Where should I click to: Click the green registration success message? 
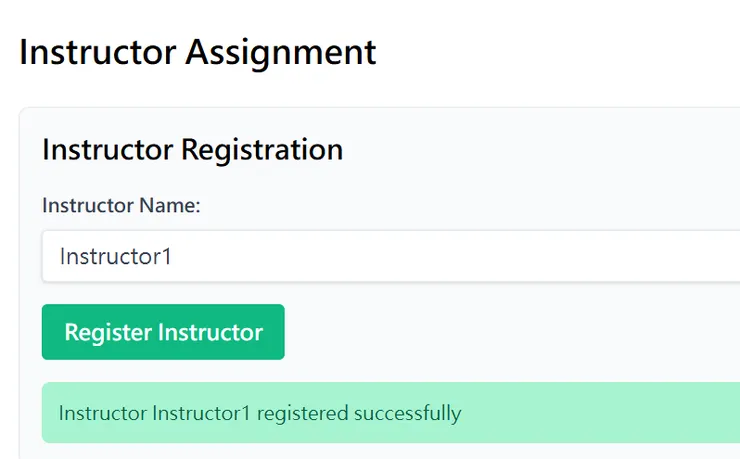tap(390, 412)
